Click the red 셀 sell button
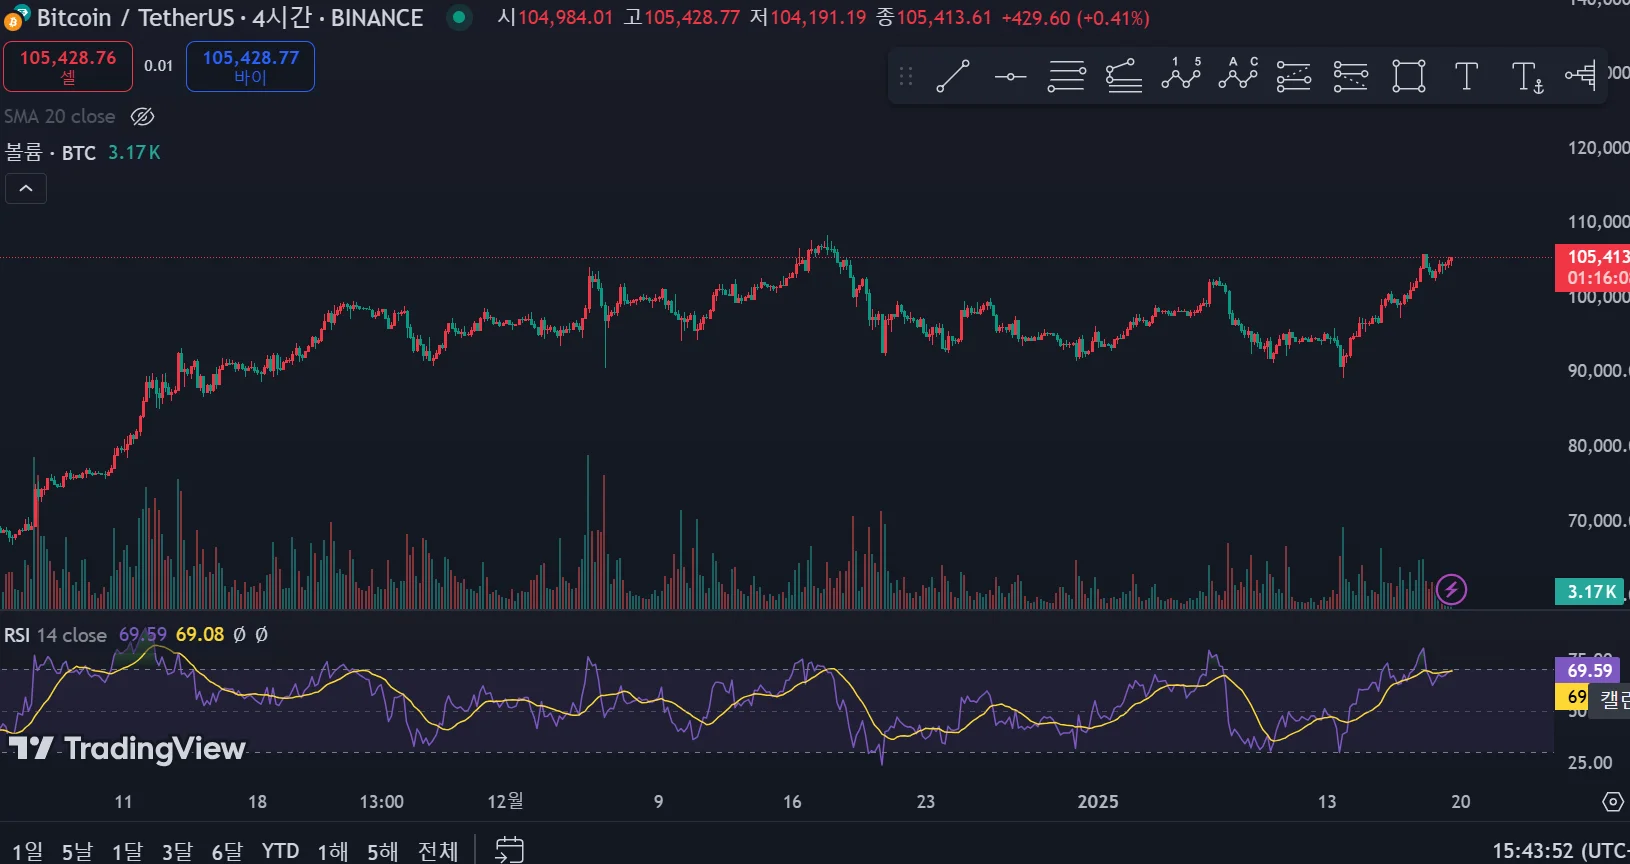 (68, 66)
